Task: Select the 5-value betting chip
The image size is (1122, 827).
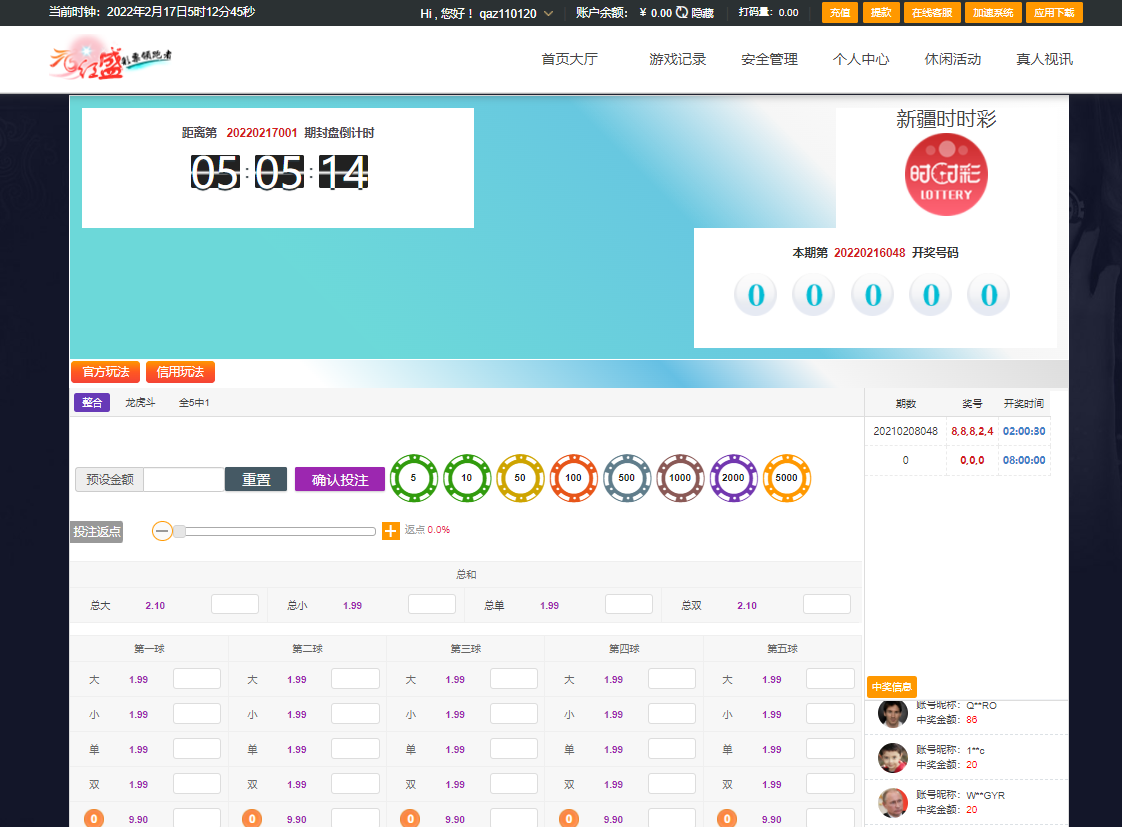Action: click(x=414, y=478)
